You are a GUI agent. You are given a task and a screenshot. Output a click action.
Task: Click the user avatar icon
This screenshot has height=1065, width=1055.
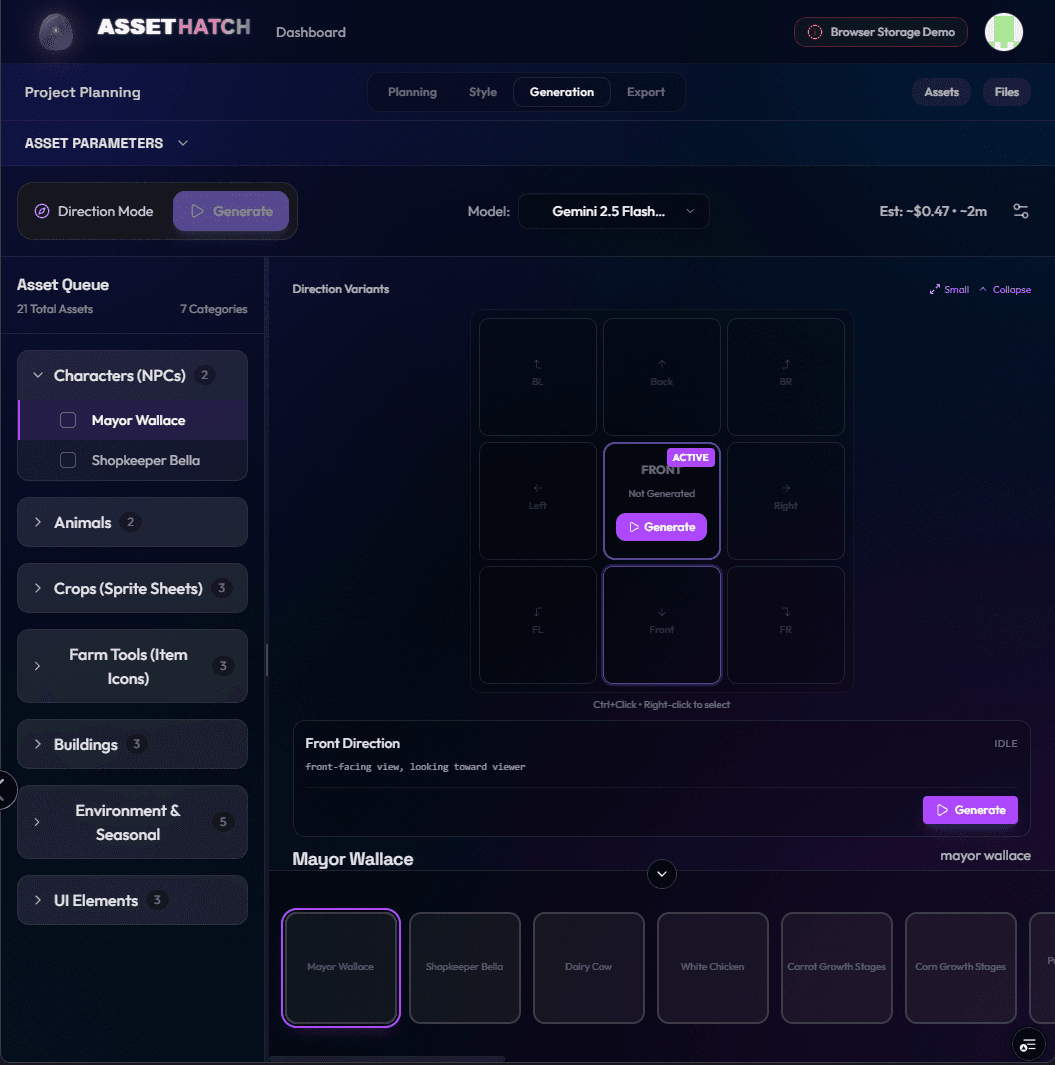(1003, 32)
